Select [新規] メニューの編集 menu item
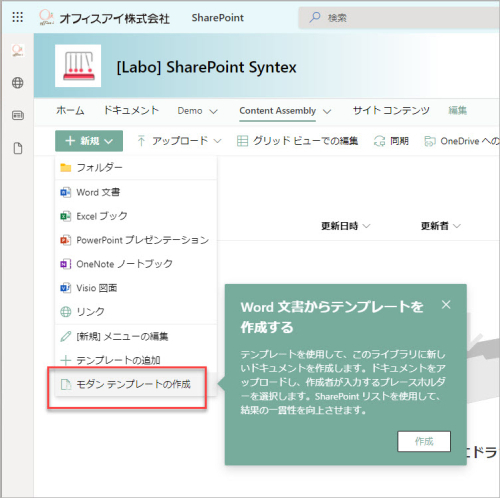 (x=136, y=337)
